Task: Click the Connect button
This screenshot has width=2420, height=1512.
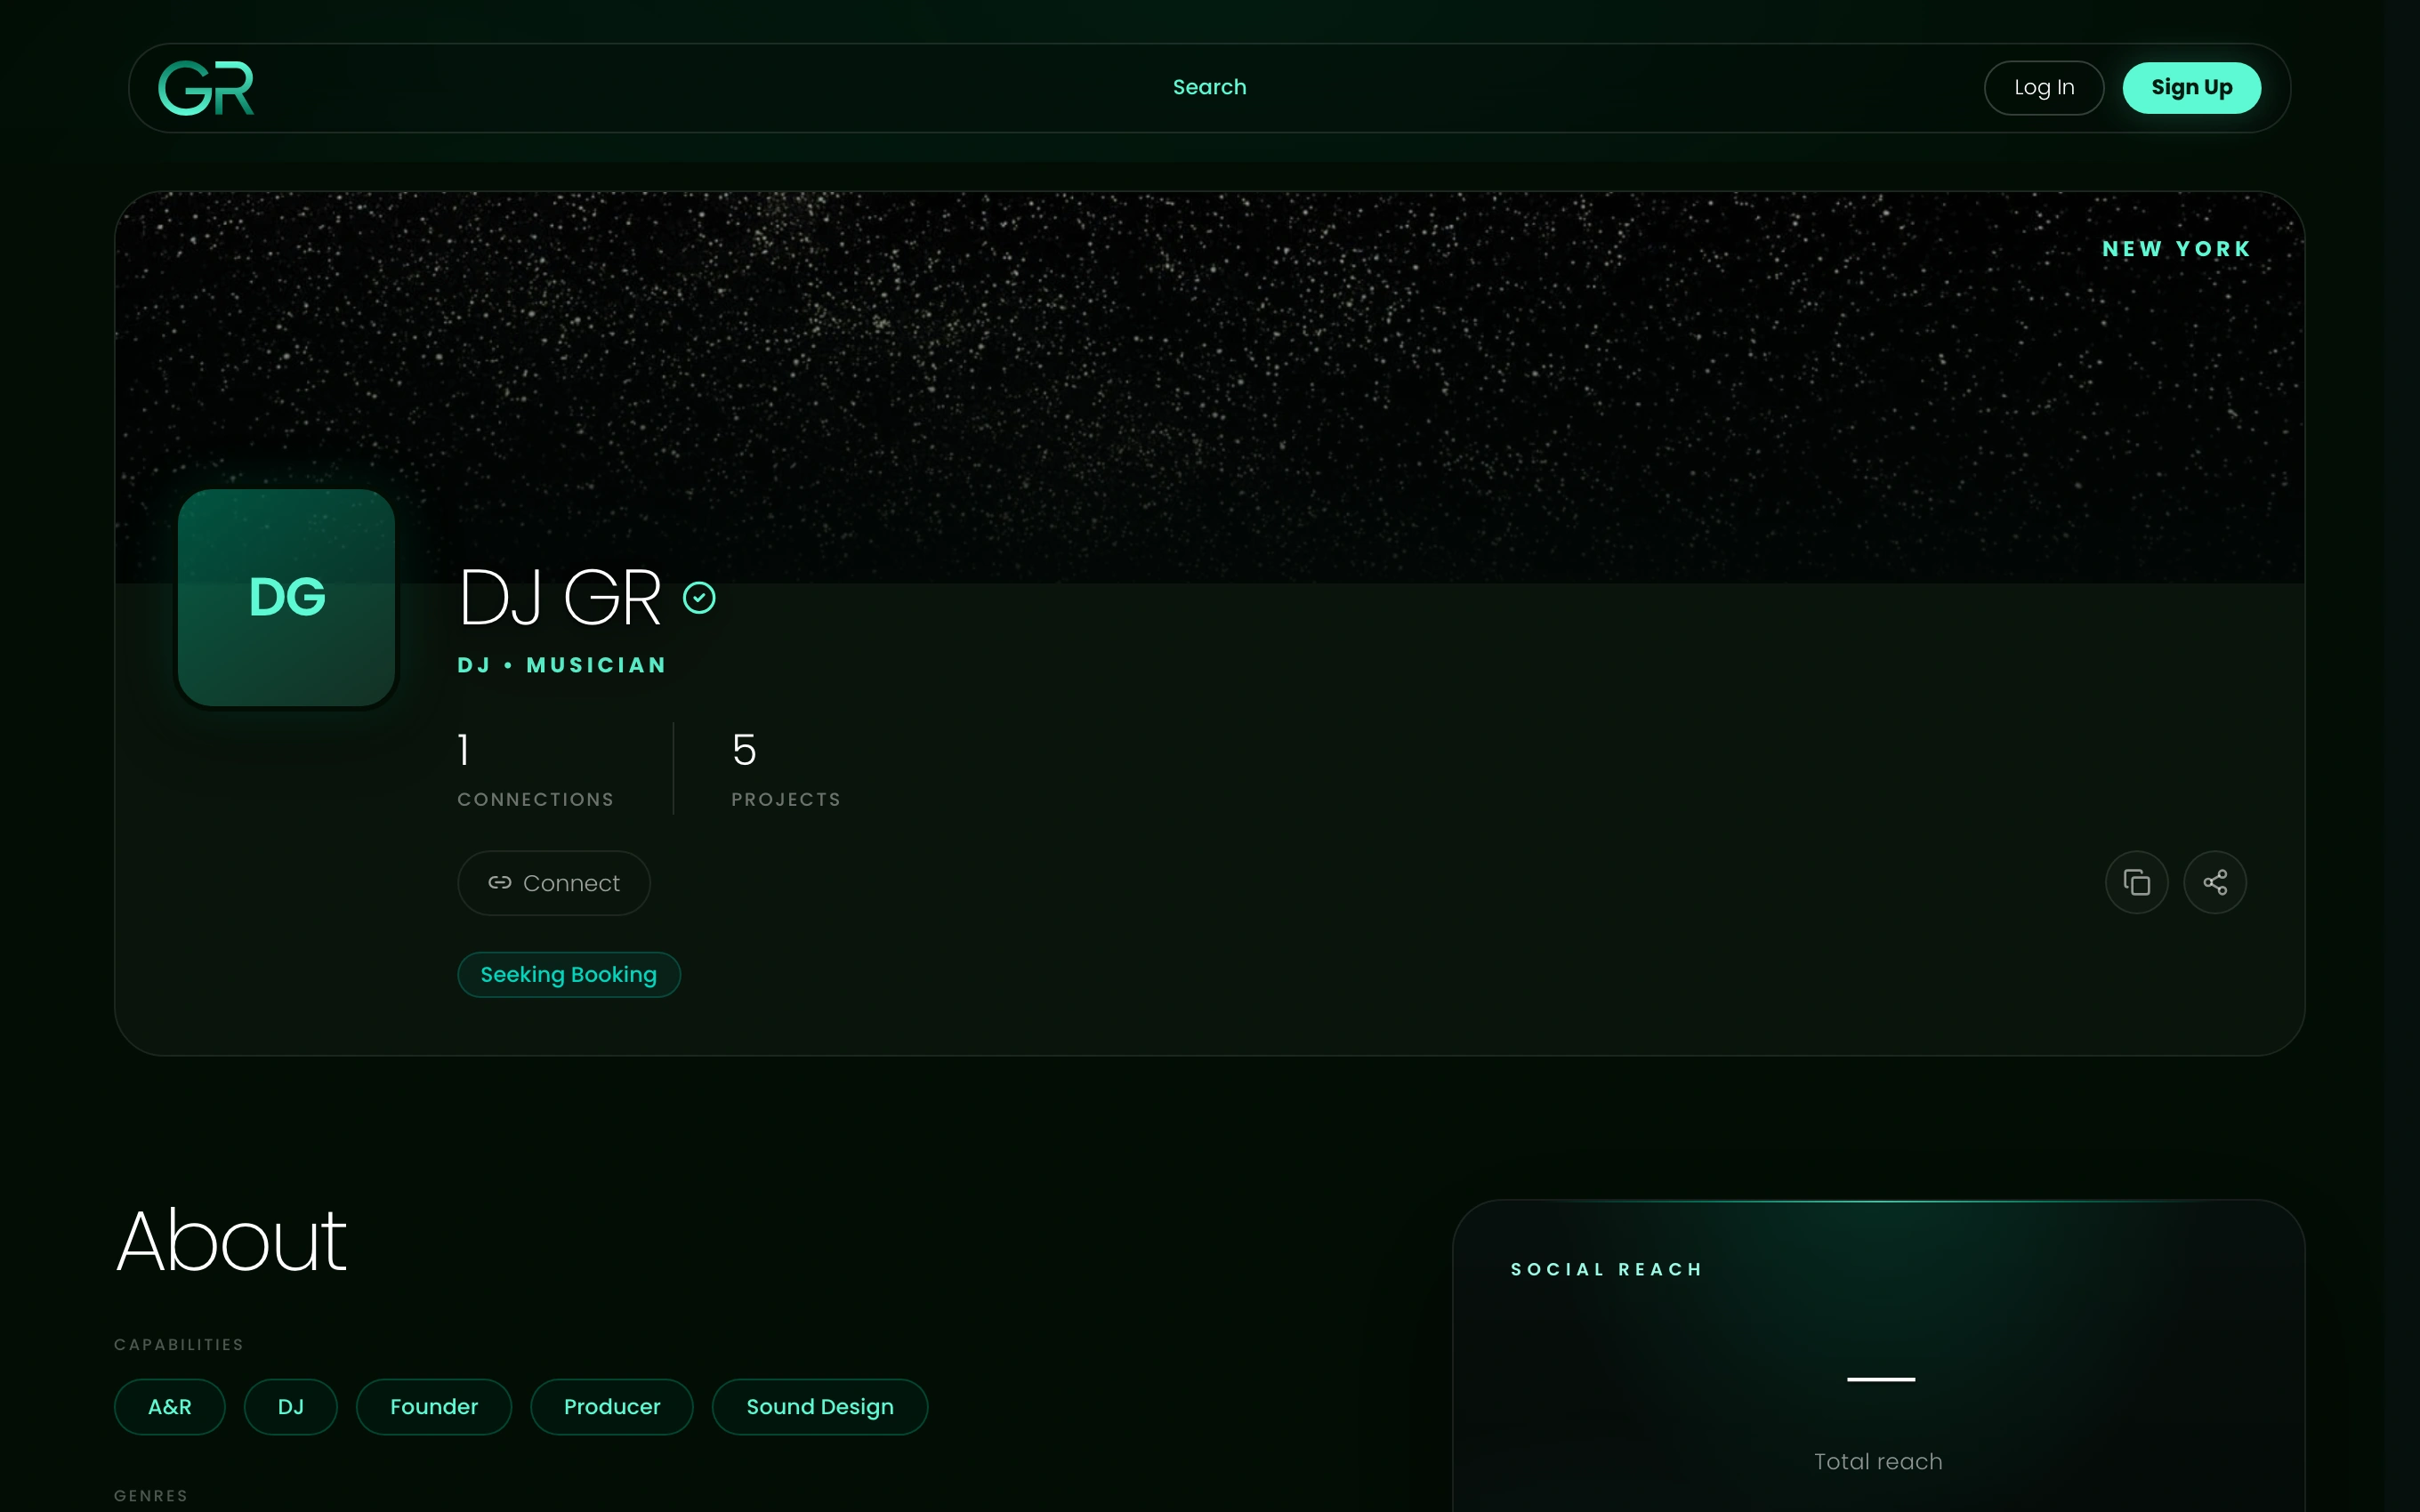Action: 554,883
